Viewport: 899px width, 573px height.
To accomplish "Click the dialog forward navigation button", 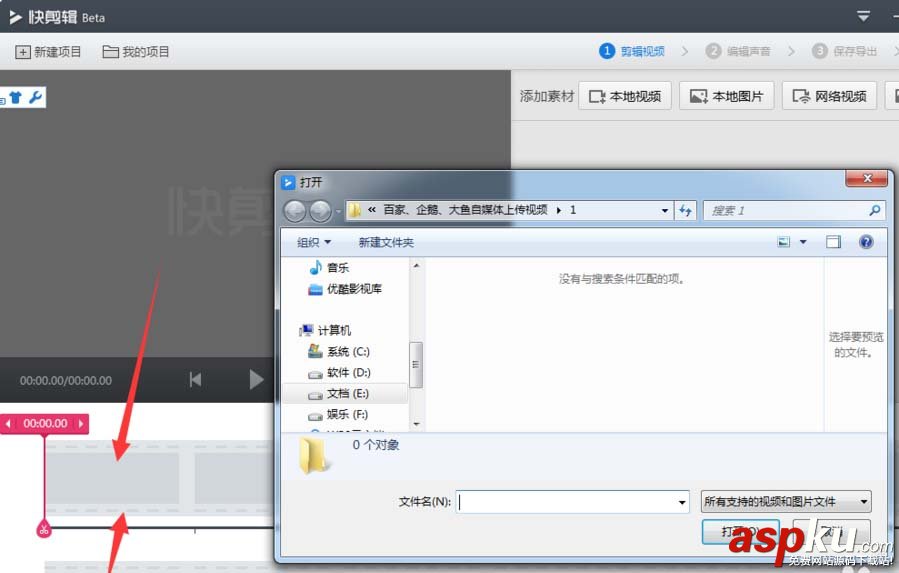I will (320, 211).
